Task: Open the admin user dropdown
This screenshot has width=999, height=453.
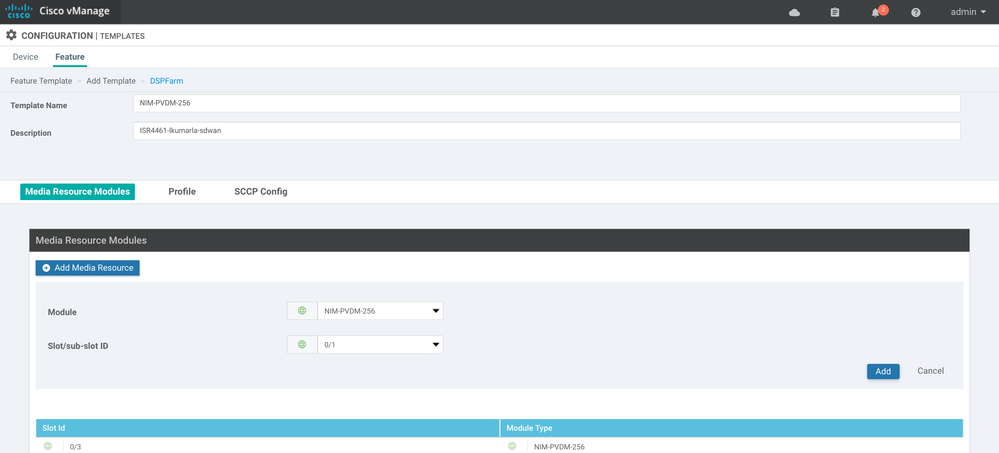Action: pos(968,11)
